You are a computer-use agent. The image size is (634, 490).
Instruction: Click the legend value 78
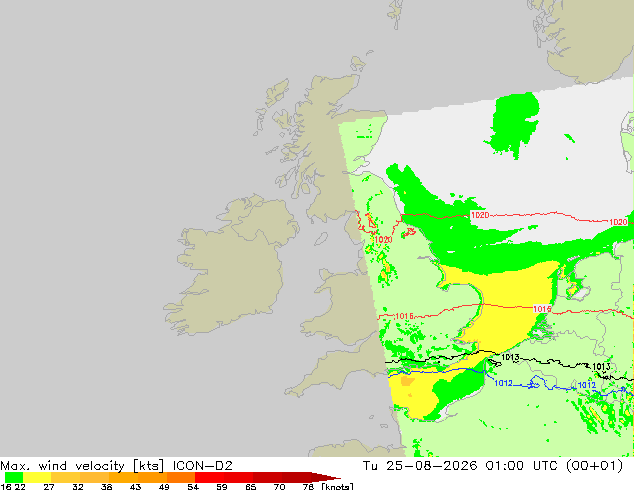click(x=308, y=487)
